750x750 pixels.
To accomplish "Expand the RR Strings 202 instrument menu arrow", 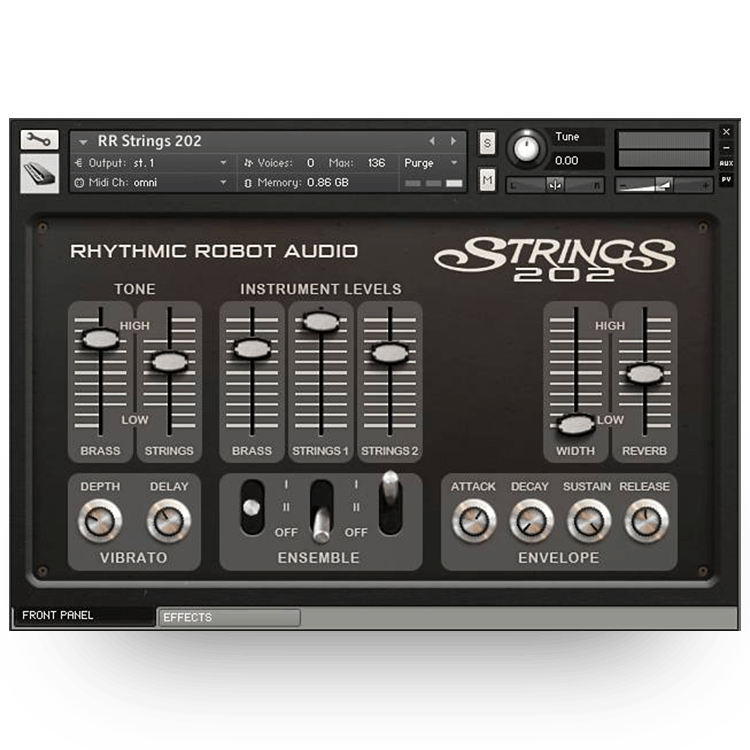I will [x=83, y=142].
